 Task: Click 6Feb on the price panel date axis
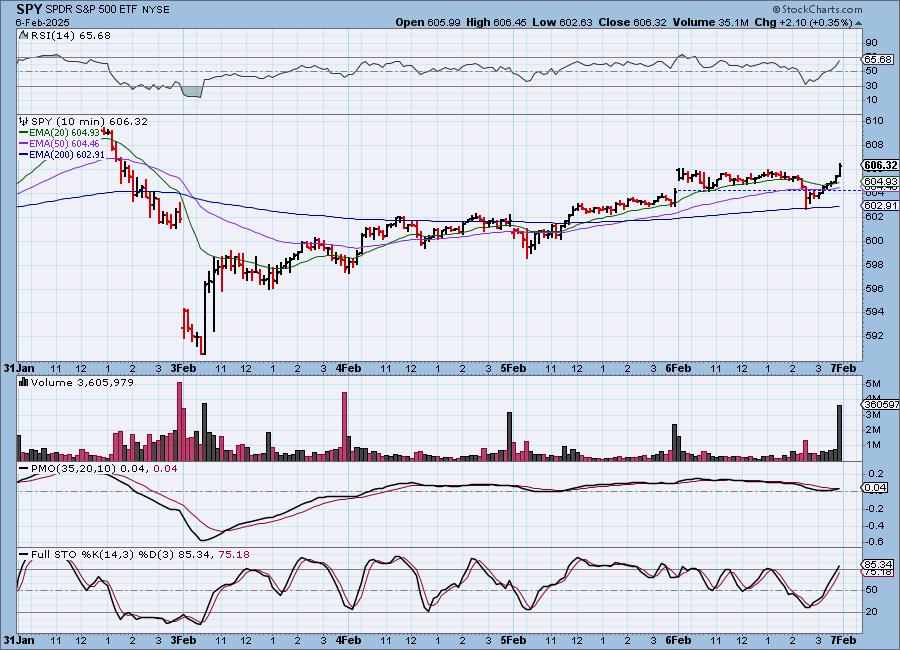[678, 368]
